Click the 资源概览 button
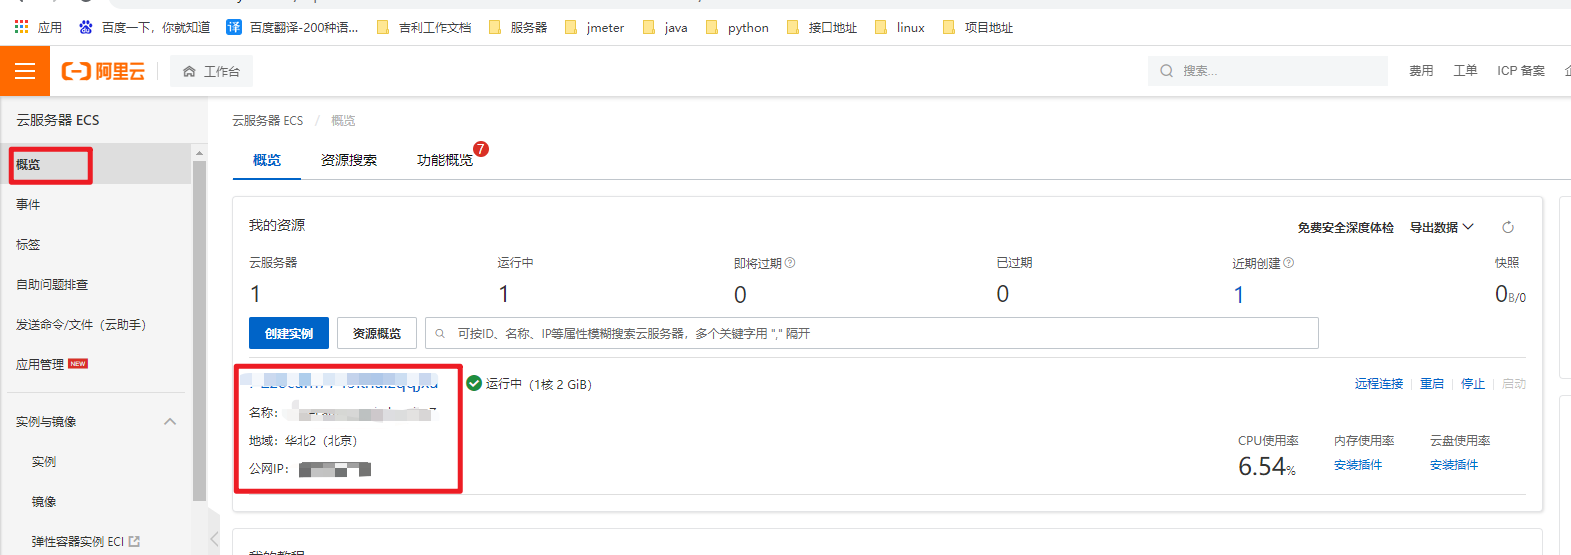The height and width of the screenshot is (555, 1571). click(x=377, y=333)
